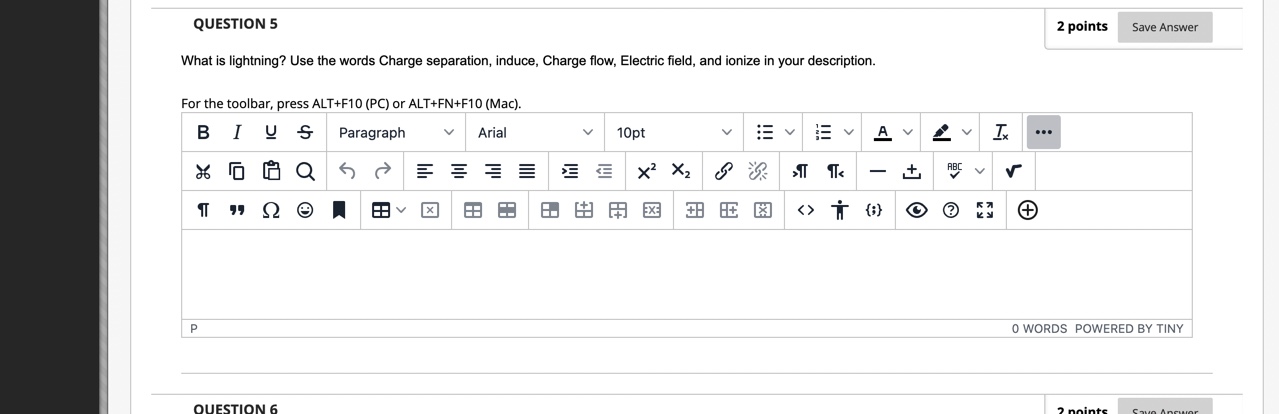Open the math equation editor
The image size is (1279, 414).
[1013, 172]
